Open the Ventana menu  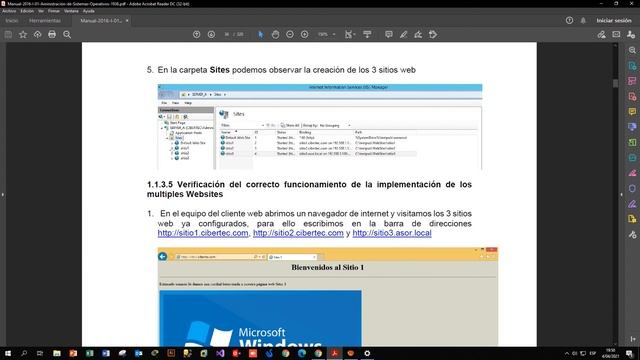click(71, 11)
